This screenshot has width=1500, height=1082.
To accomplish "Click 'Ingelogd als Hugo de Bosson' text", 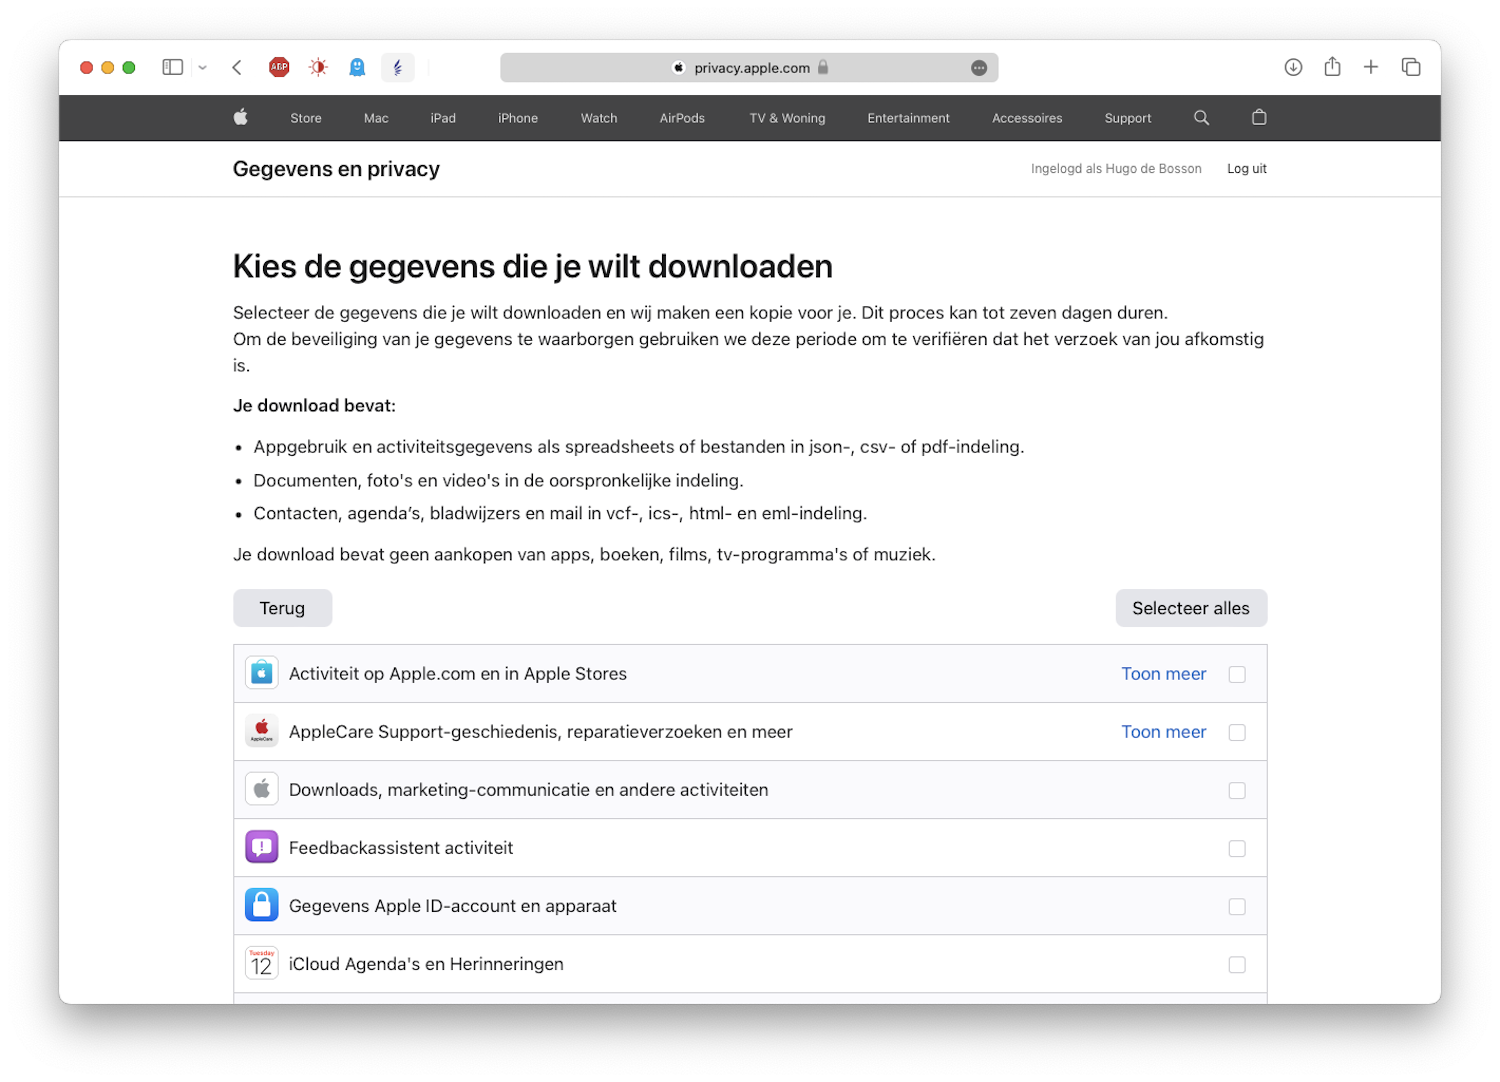I will [1116, 169].
